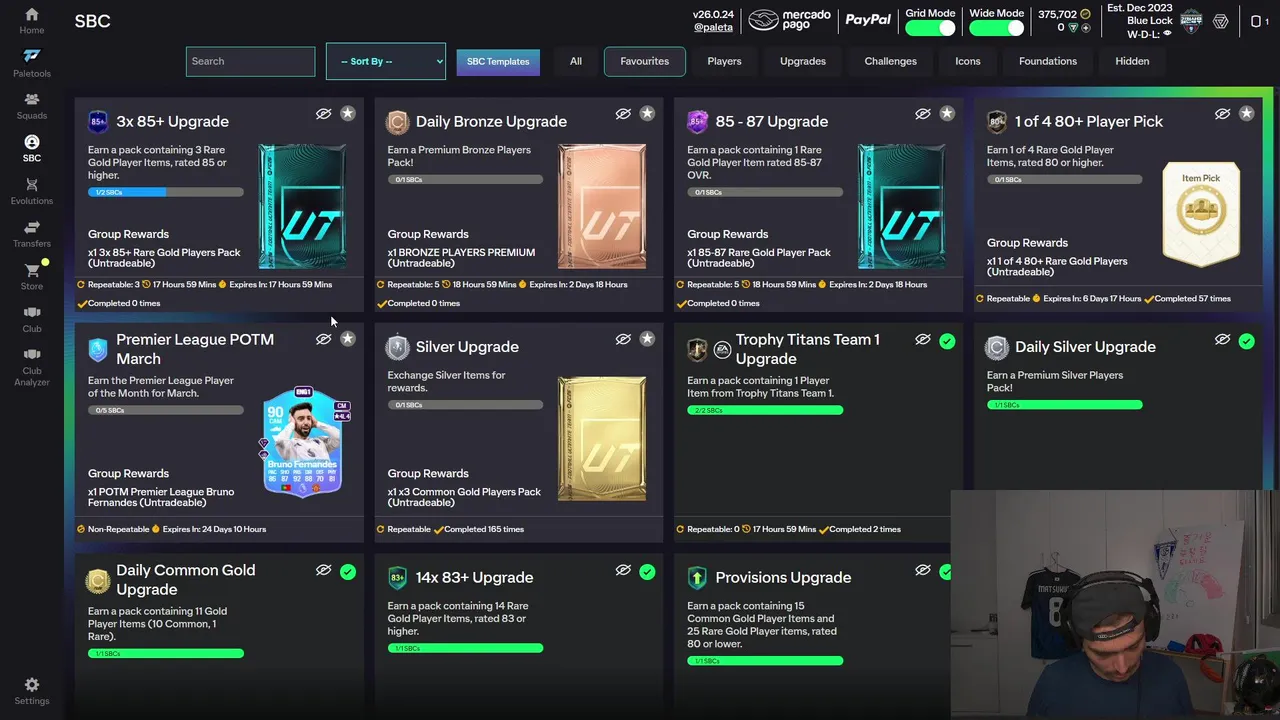
Task: Open the Transfers section
Action: 32,234
